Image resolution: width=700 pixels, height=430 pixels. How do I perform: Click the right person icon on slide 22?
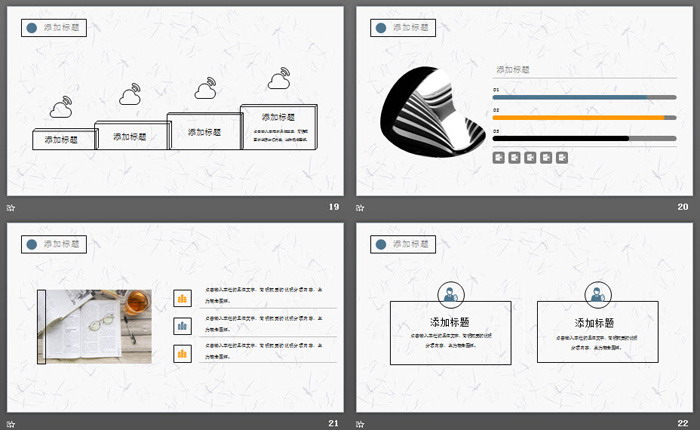pyautogui.click(x=597, y=294)
